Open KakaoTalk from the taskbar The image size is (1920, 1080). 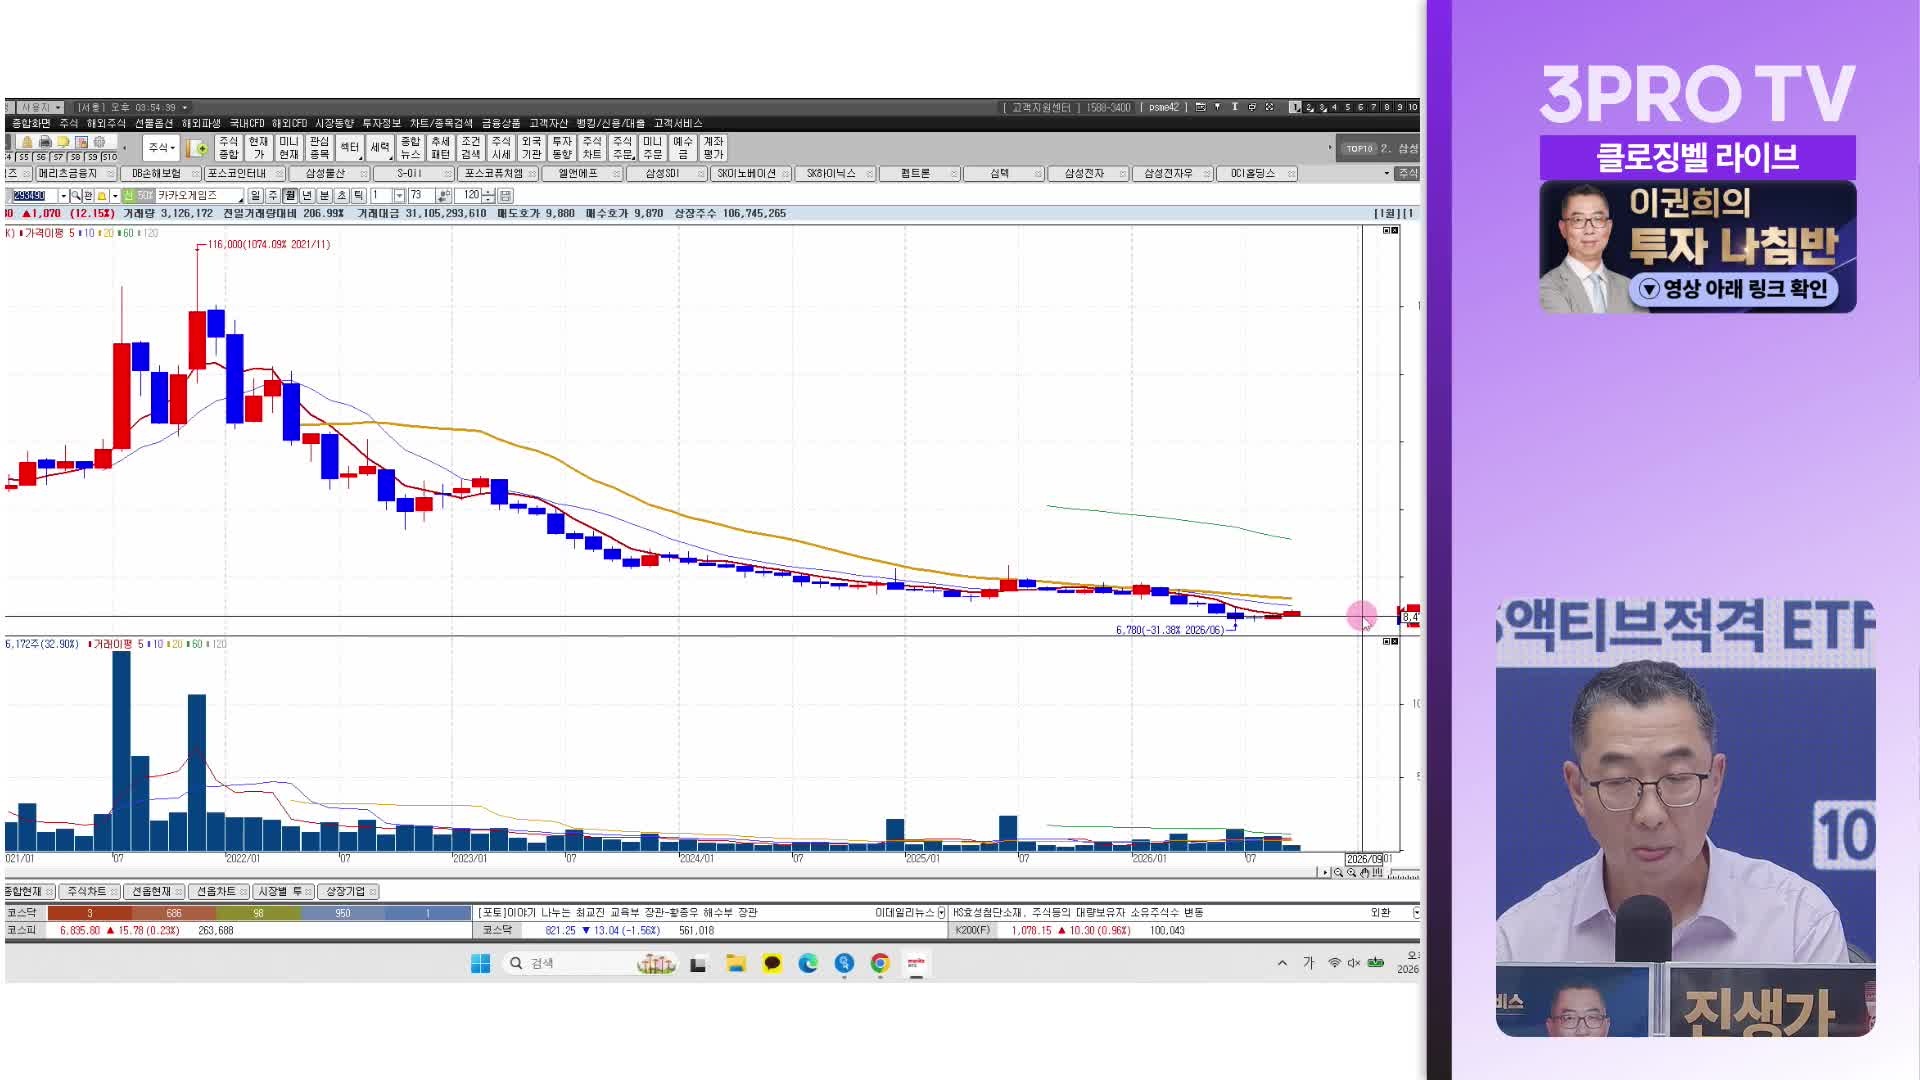point(772,963)
